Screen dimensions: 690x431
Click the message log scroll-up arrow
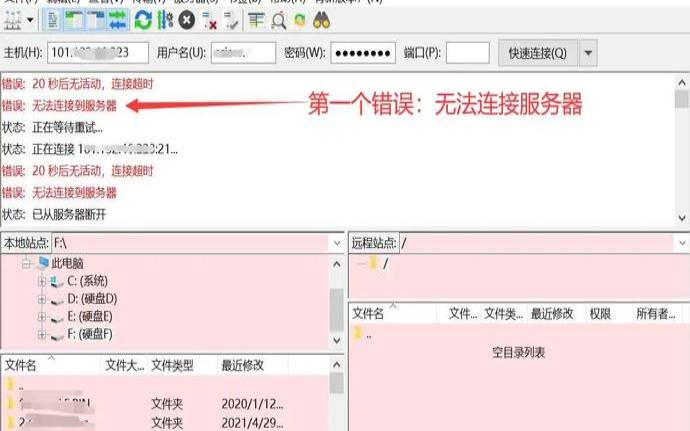[x=682, y=82]
